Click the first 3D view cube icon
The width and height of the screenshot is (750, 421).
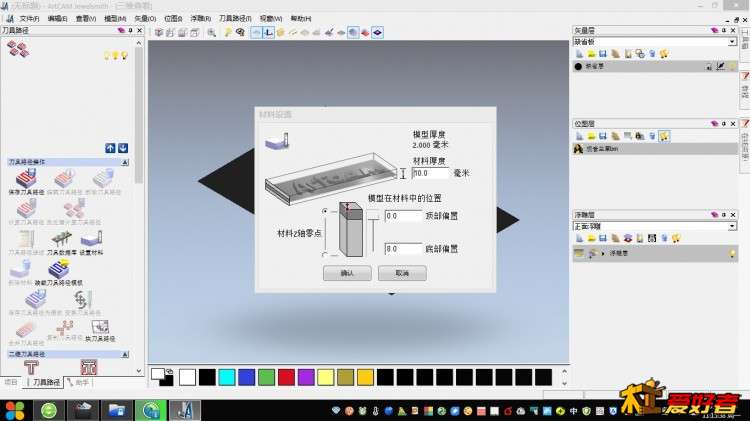tap(158, 33)
